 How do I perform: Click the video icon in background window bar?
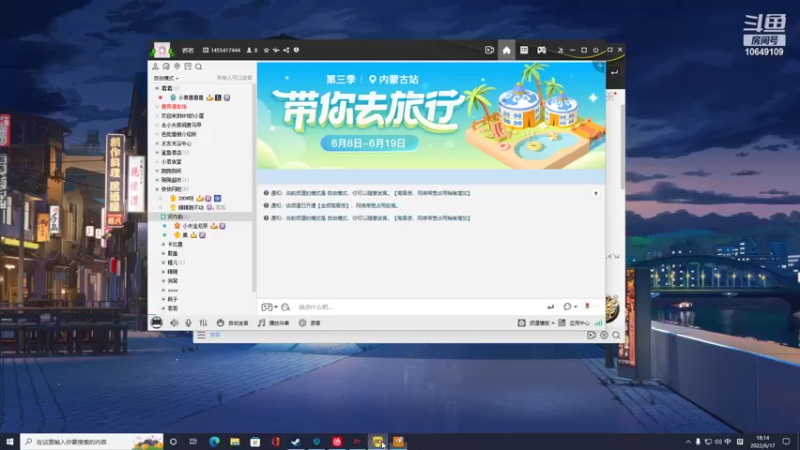click(x=591, y=335)
